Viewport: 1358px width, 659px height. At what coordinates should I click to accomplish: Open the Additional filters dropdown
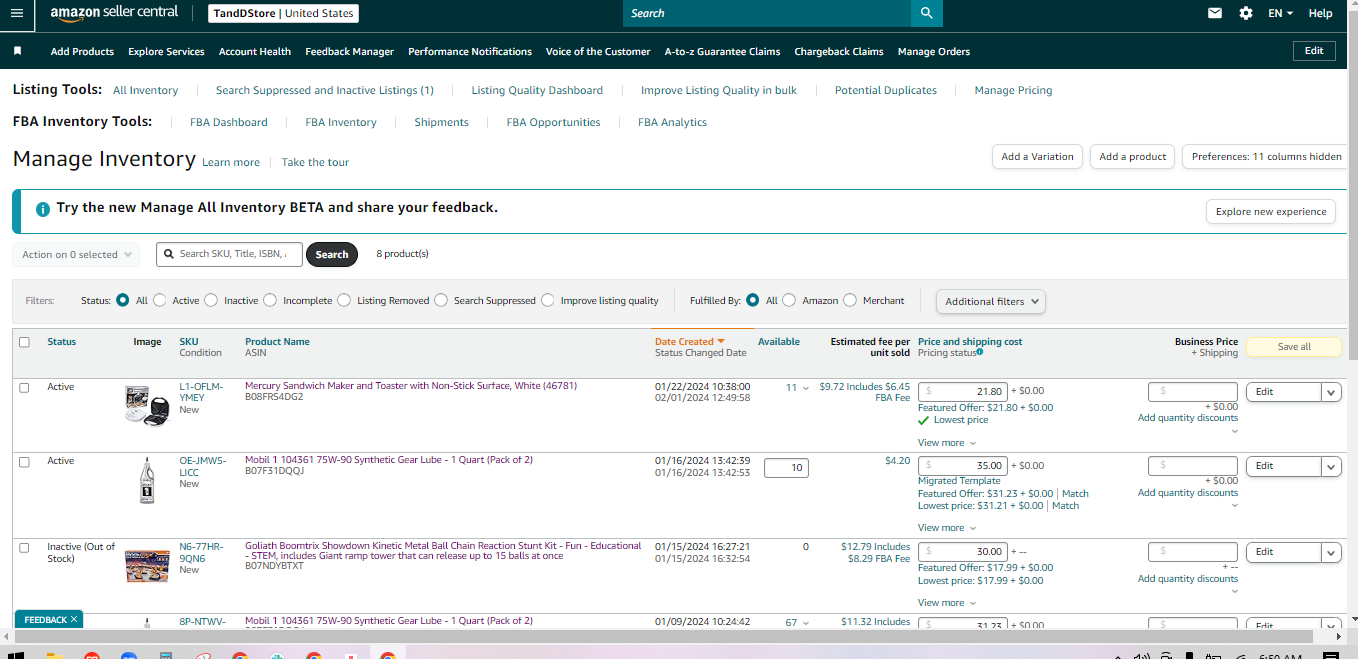(x=991, y=301)
